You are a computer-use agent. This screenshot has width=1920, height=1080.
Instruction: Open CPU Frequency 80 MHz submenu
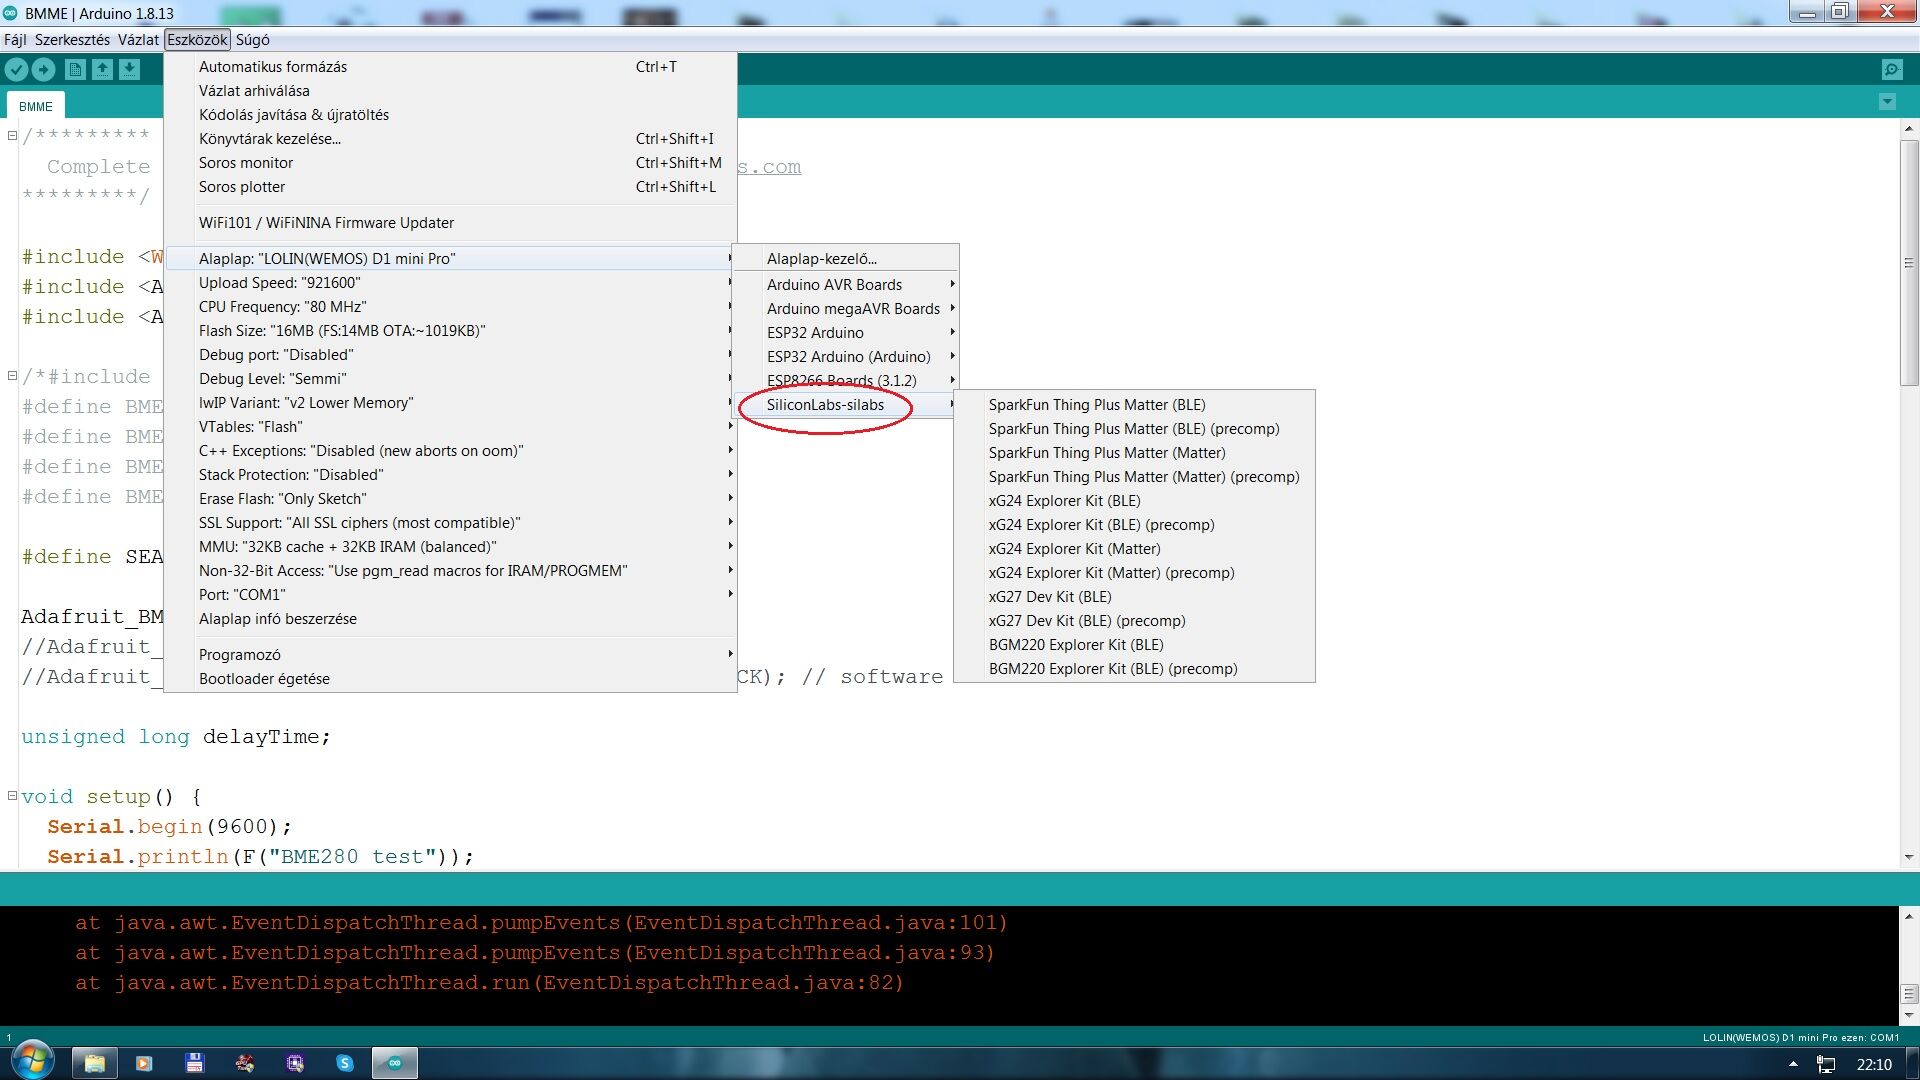[x=451, y=306]
